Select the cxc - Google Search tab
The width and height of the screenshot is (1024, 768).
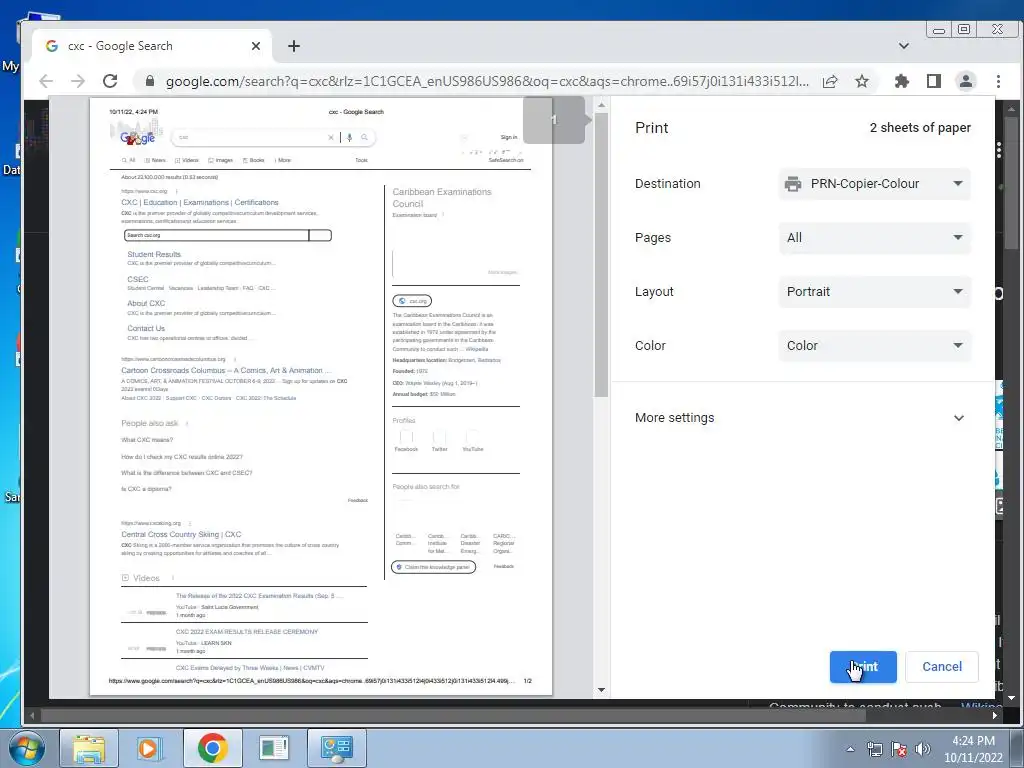click(x=152, y=46)
